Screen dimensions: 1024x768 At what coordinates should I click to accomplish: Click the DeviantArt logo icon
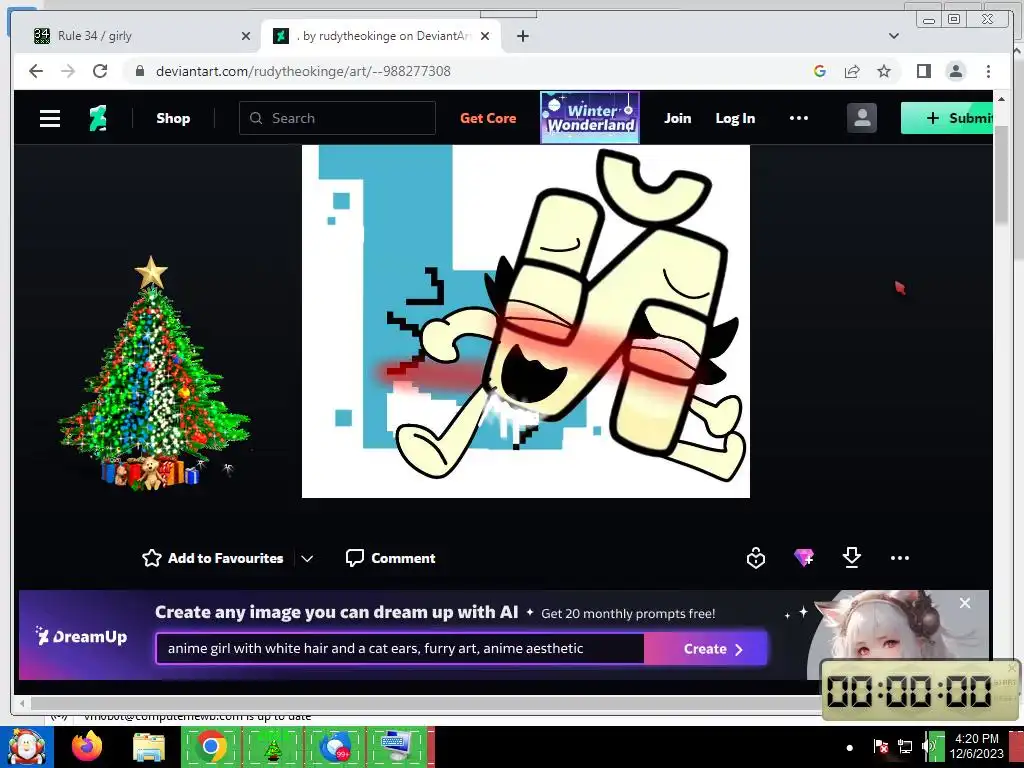click(98, 118)
